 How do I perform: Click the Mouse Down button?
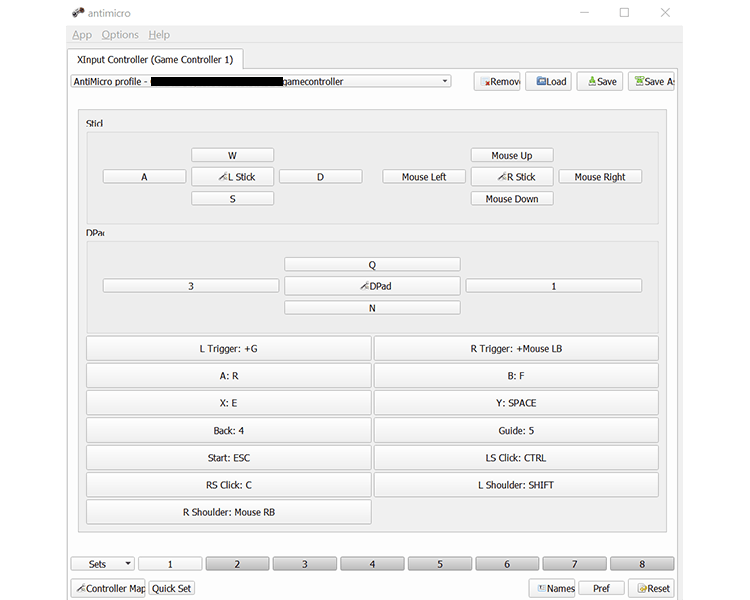(512, 199)
